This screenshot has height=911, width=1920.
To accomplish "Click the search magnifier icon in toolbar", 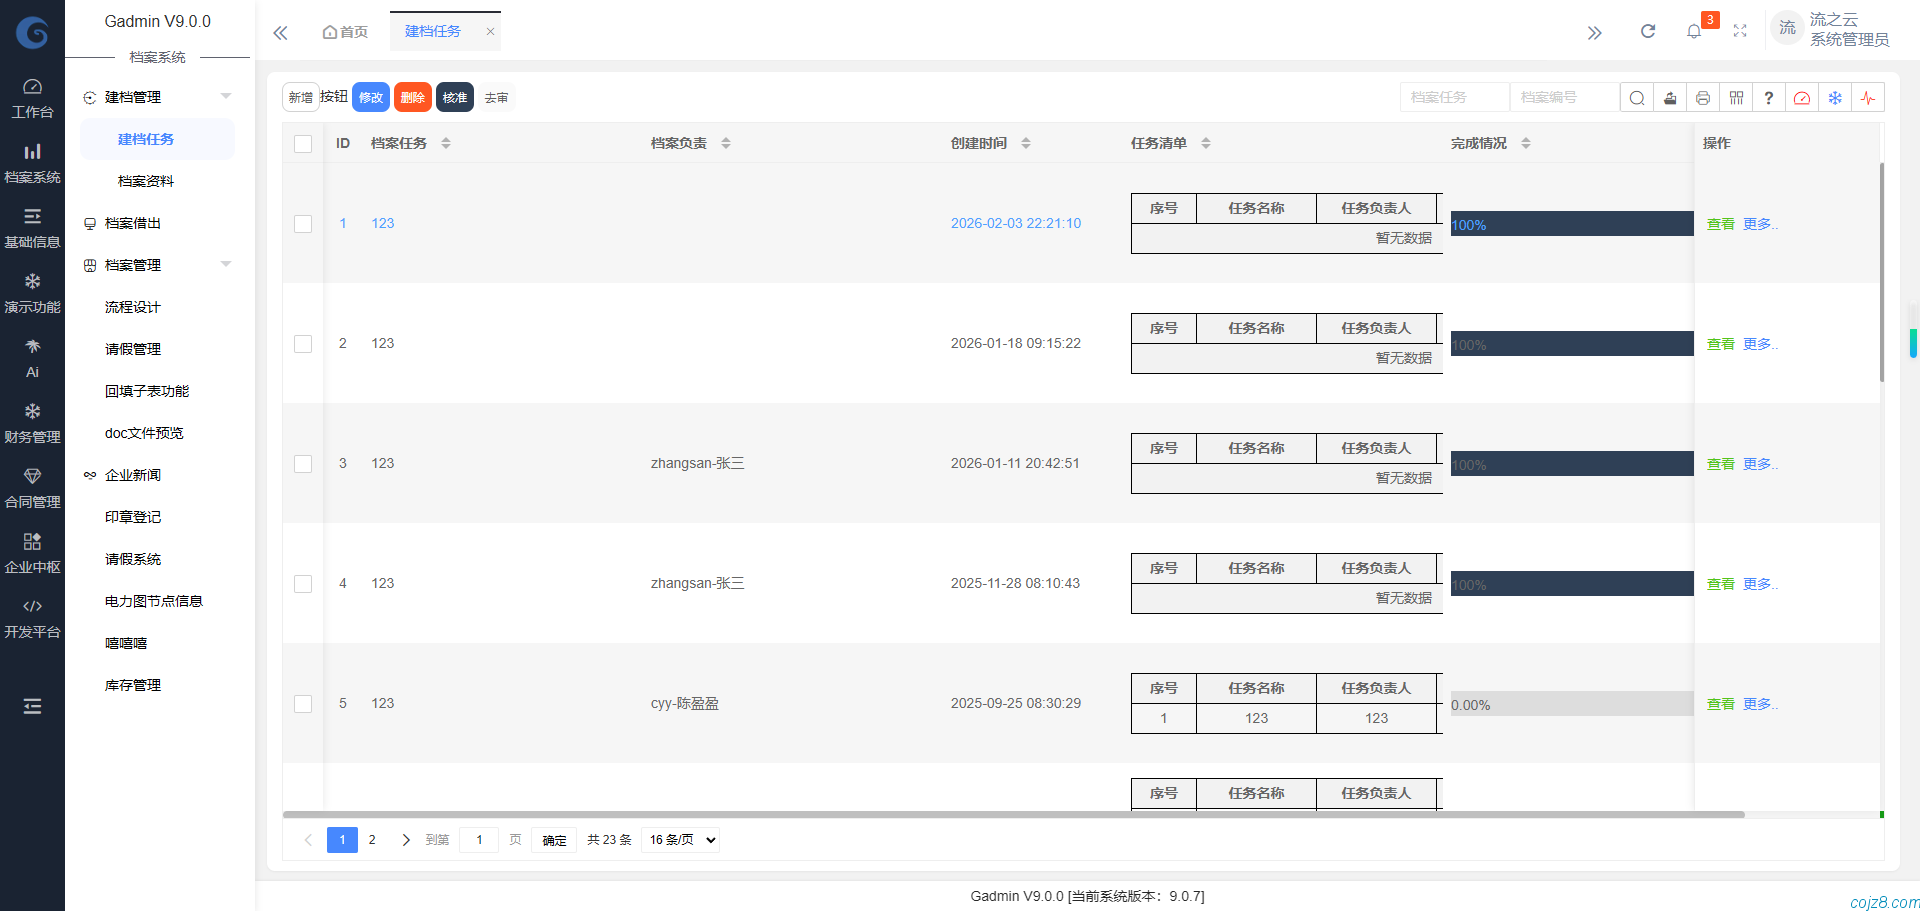I will [x=1636, y=98].
